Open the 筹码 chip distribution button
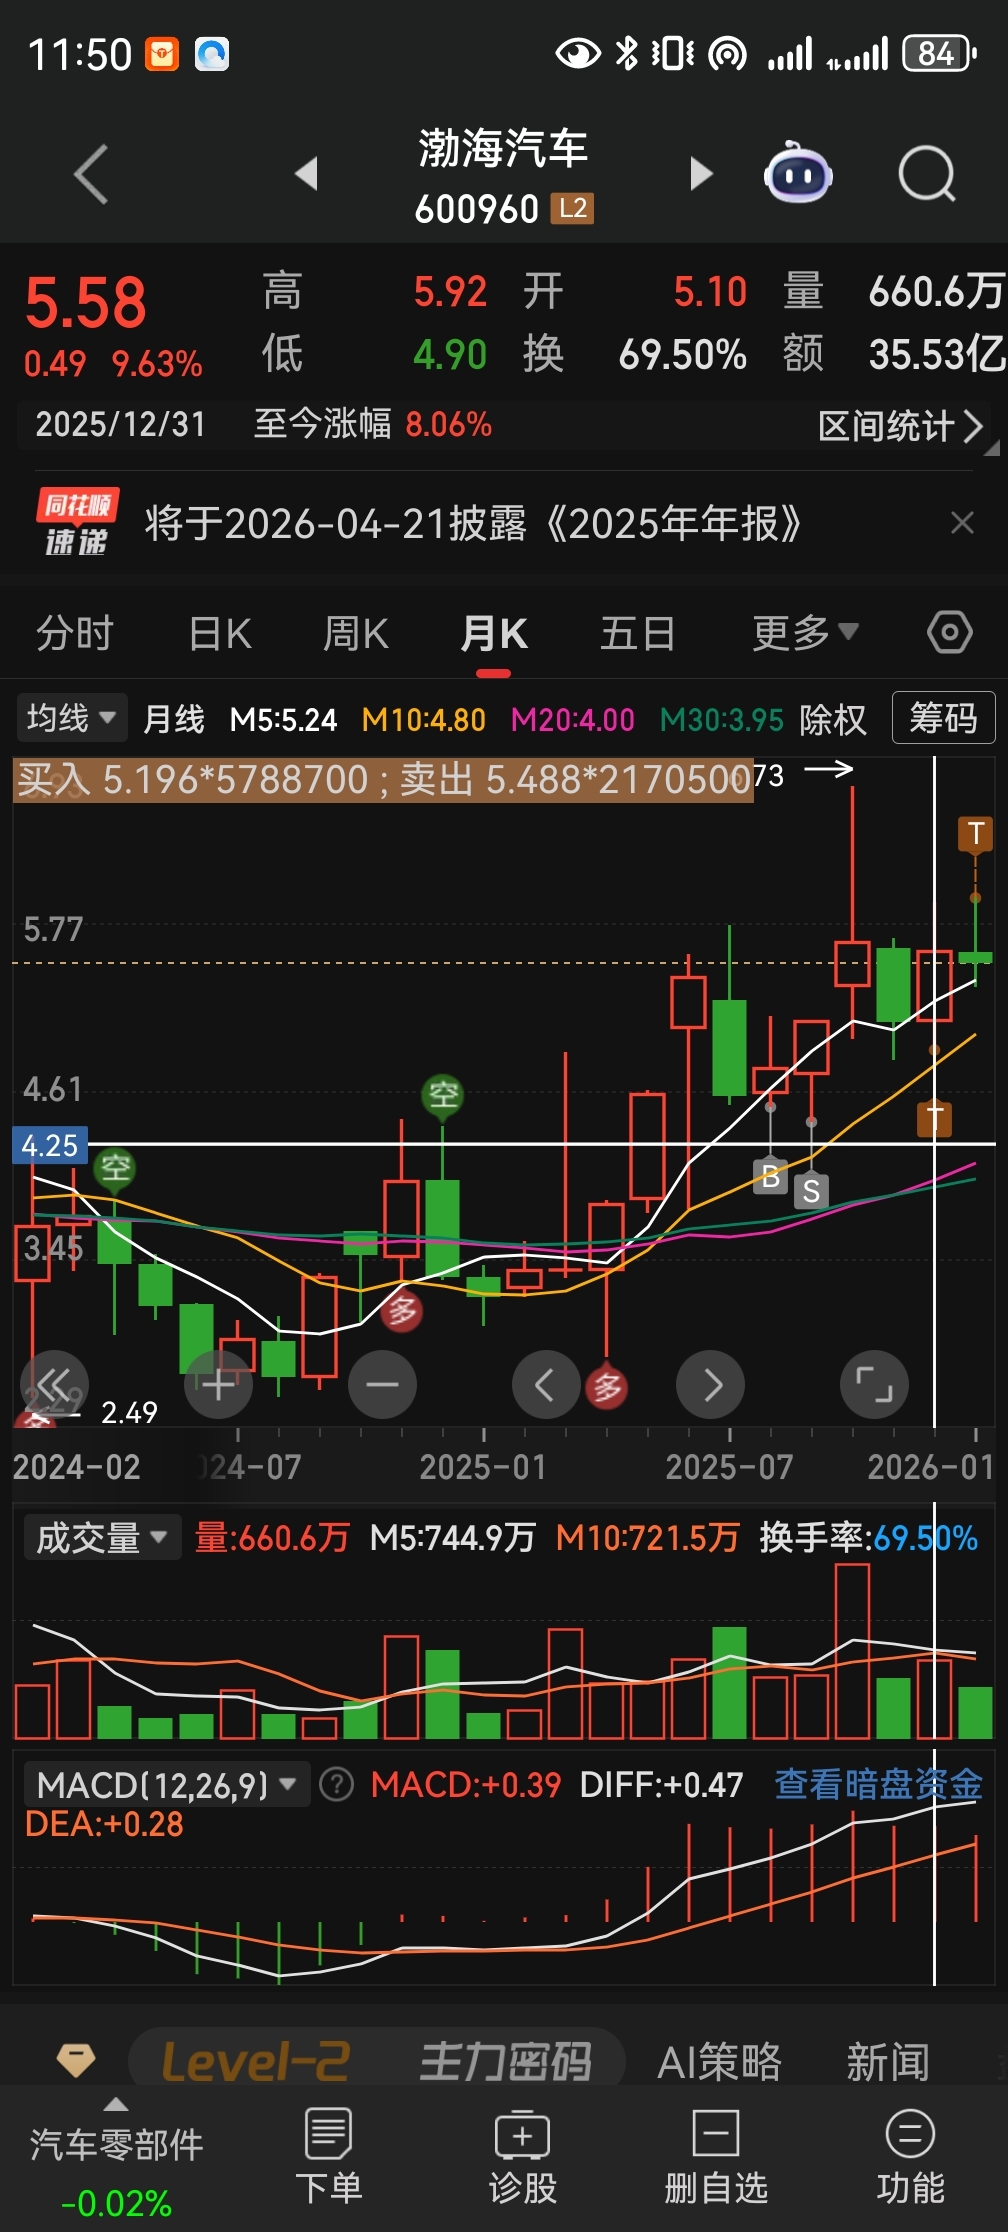Viewport: 1008px width, 2232px height. pyautogui.click(x=943, y=718)
